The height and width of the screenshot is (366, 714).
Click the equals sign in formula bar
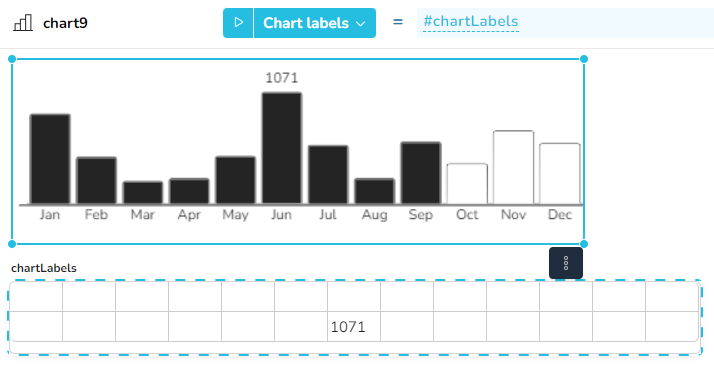tap(398, 22)
